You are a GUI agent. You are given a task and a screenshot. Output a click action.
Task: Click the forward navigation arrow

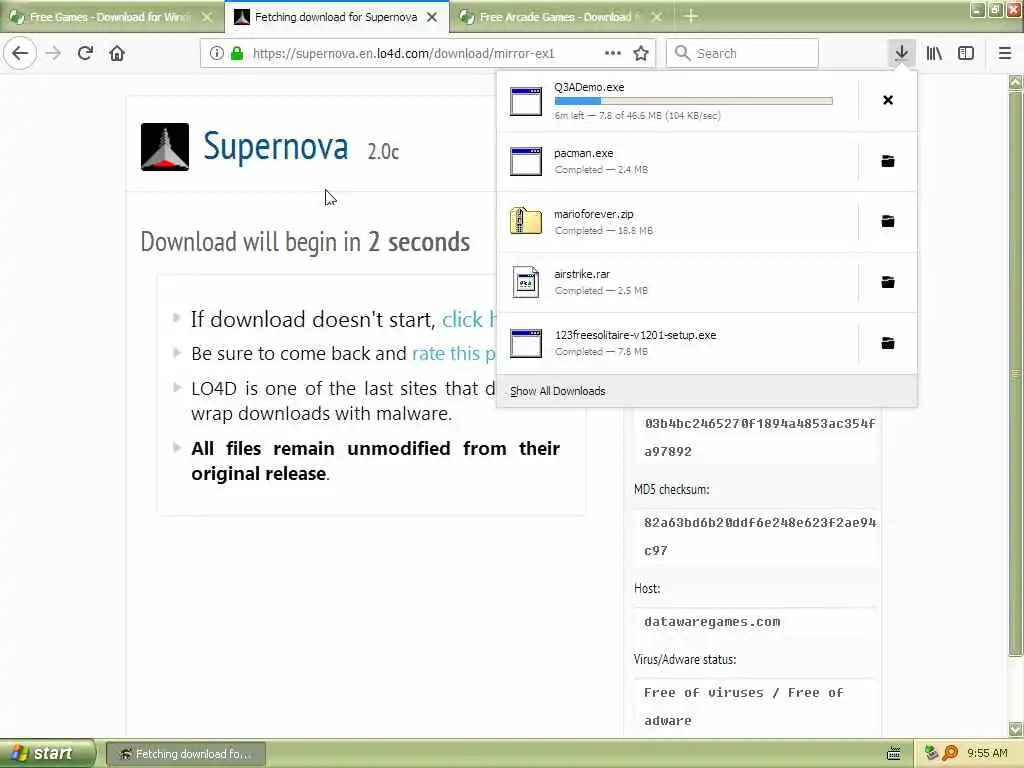53,53
